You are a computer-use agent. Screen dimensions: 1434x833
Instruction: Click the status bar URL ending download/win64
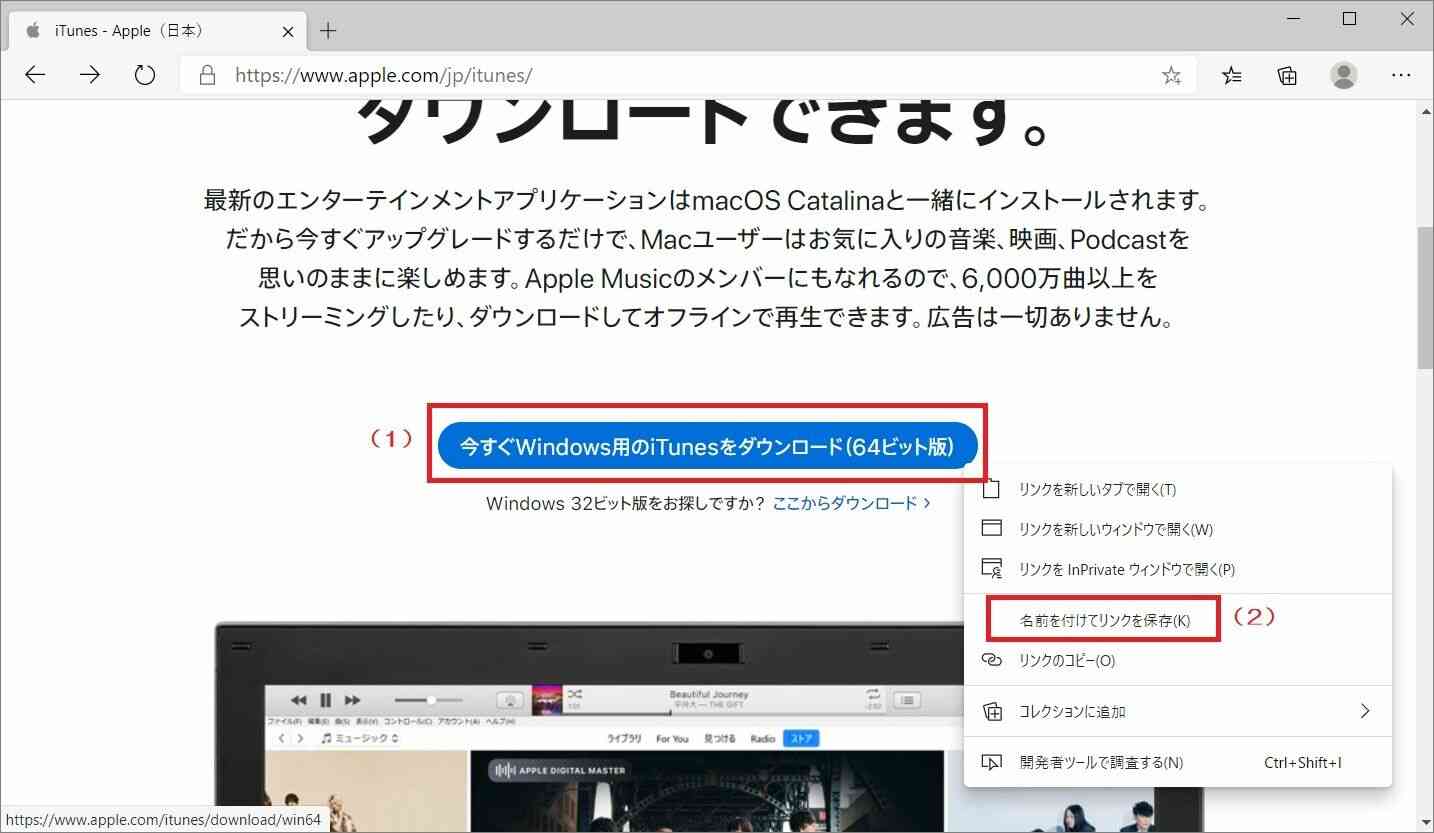tap(163, 820)
